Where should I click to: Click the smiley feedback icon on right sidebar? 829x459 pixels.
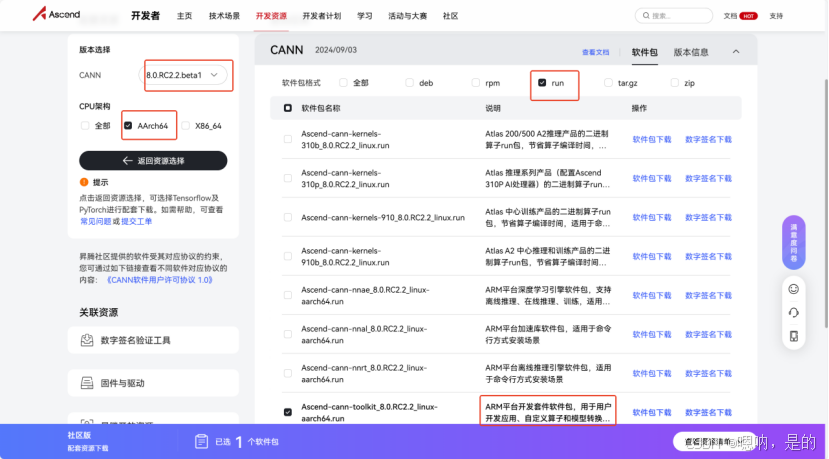[793, 289]
